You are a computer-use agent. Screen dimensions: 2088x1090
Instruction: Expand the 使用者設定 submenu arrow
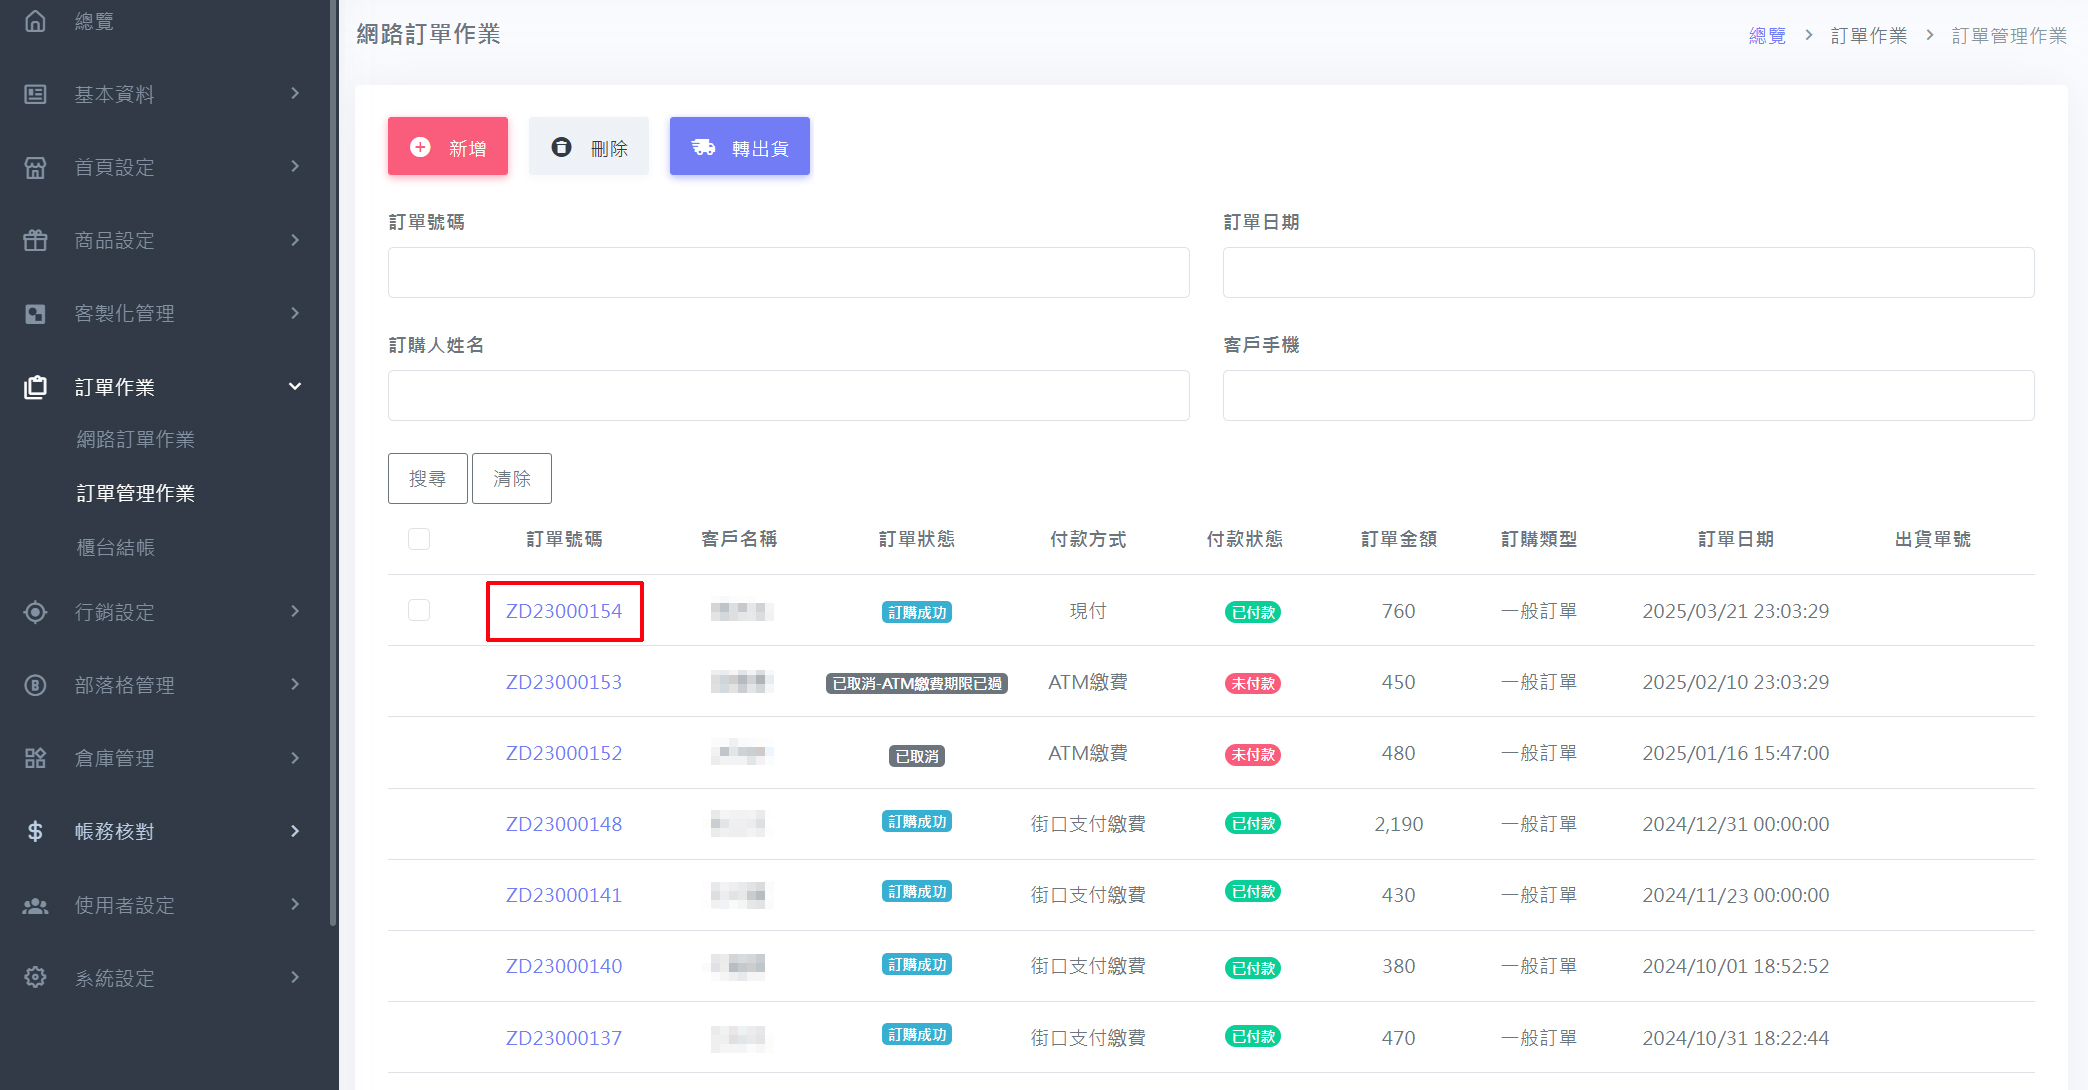295,904
